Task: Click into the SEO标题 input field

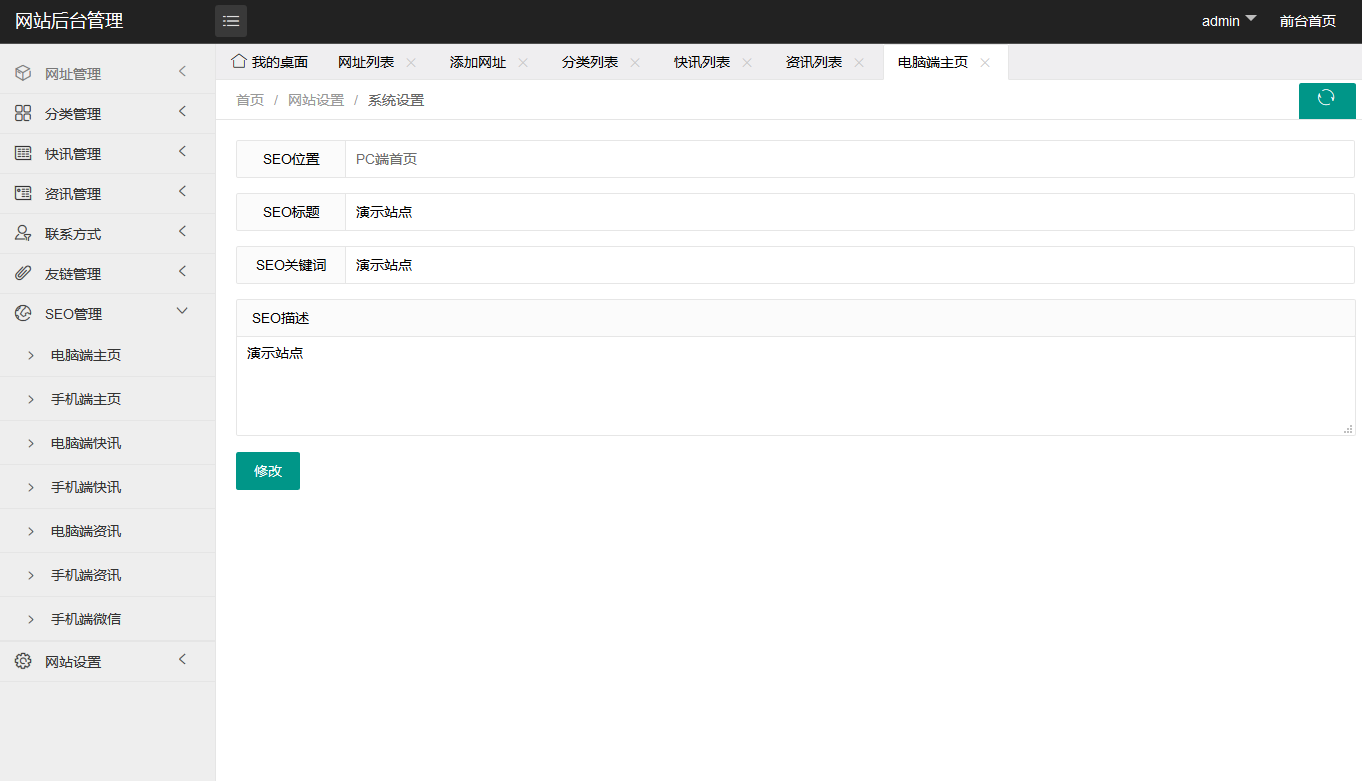Action: 848,212
